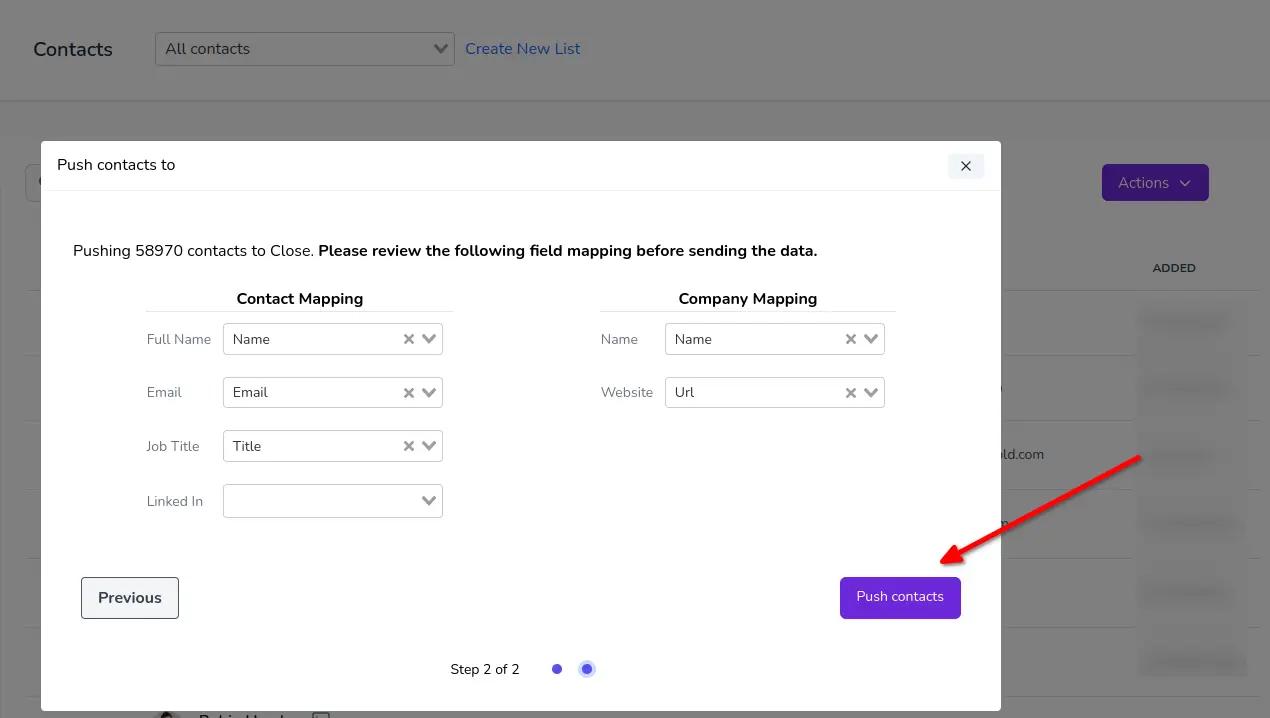Go back with the Previous button
The width and height of the screenshot is (1270, 718).
click(130, 598)
